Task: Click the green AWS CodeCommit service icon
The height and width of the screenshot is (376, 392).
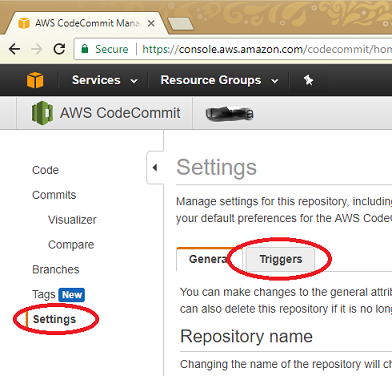Action: pos(42,113)
